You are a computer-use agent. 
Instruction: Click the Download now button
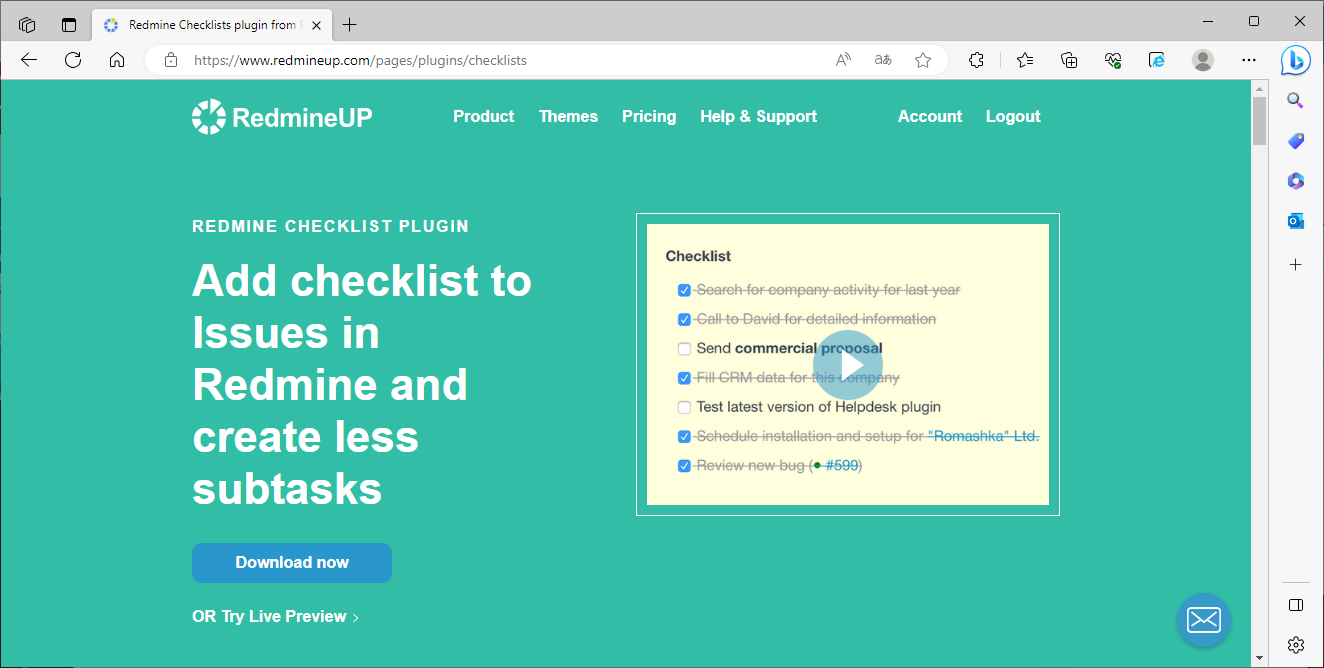(x=291, y=562)
